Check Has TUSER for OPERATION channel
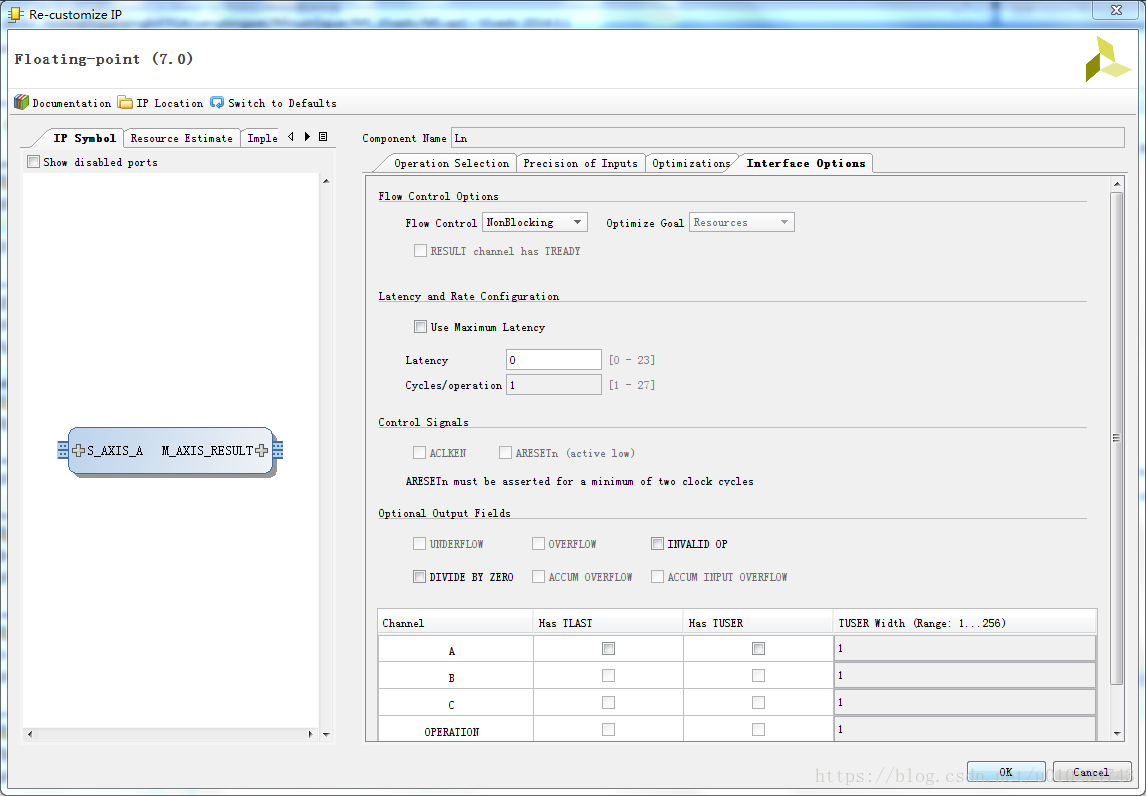 [x=759, y=729]
